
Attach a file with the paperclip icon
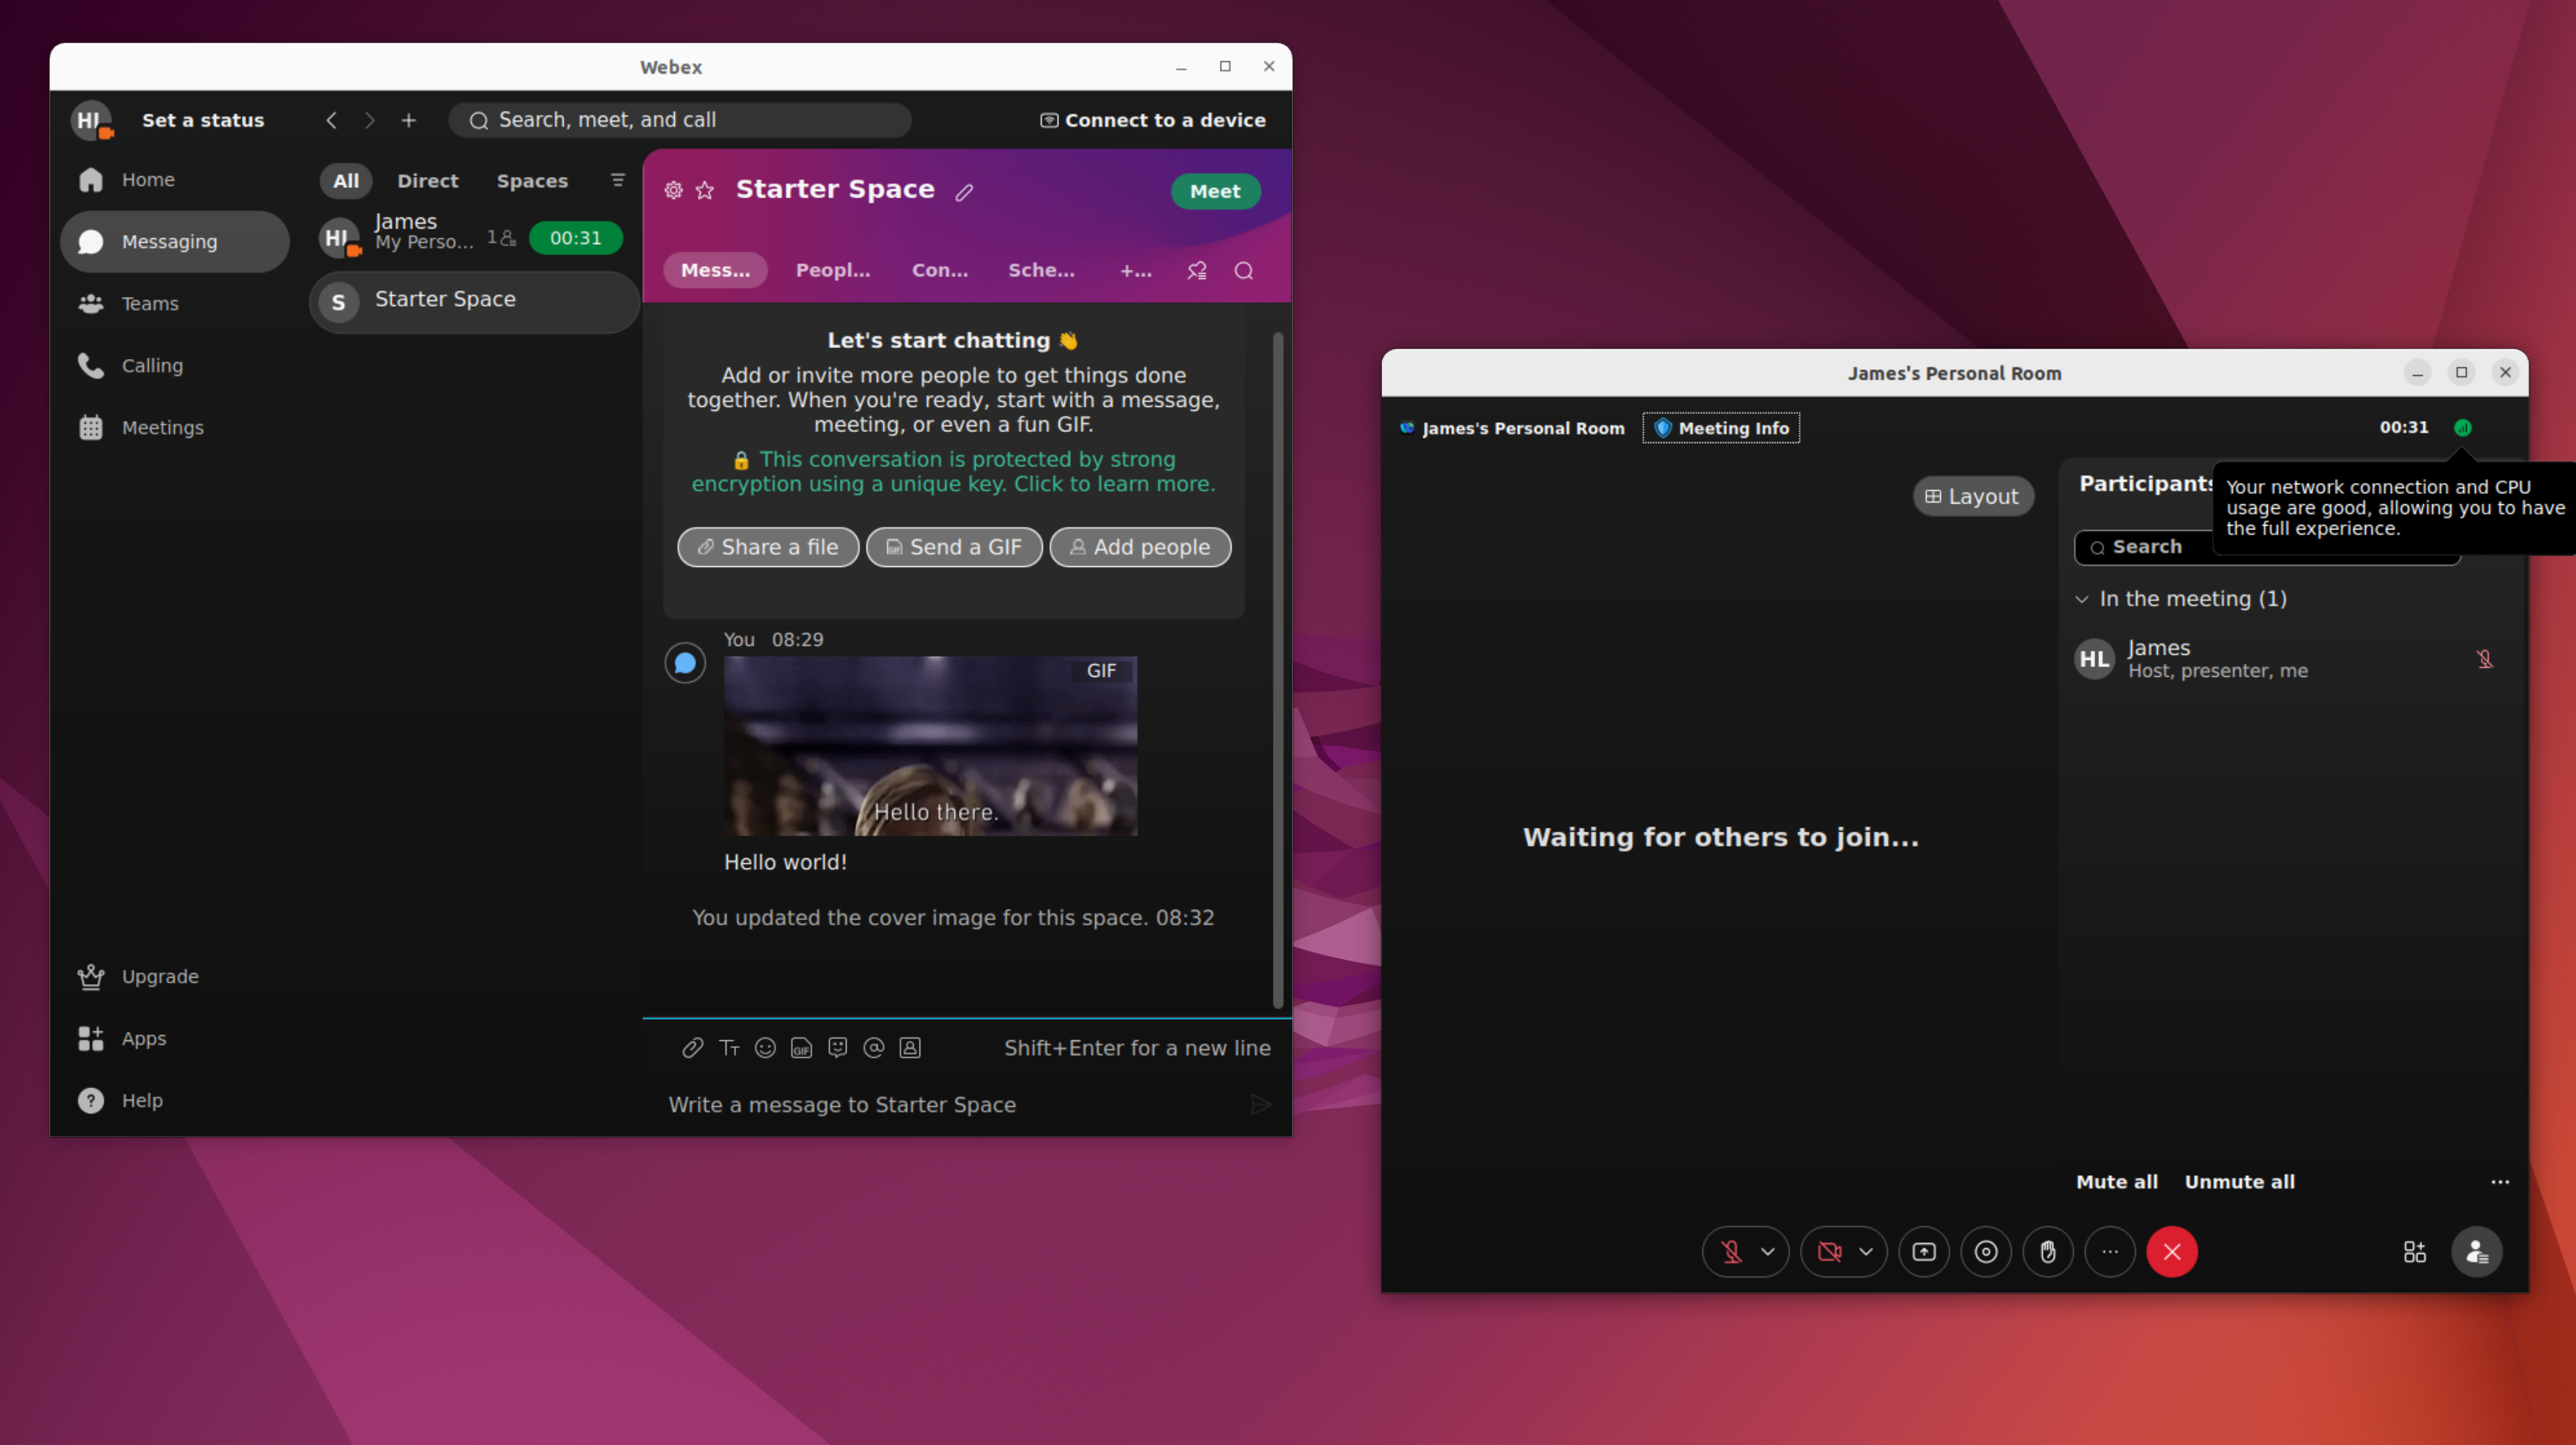point(692,1047)
